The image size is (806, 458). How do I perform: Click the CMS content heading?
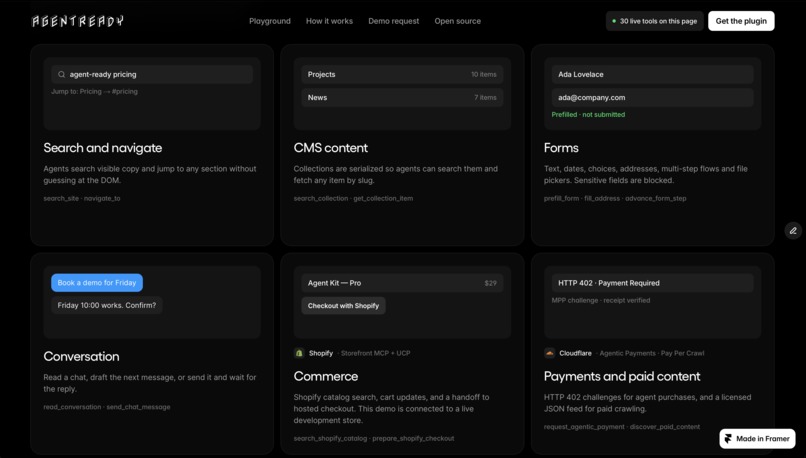tap(331, 148)
